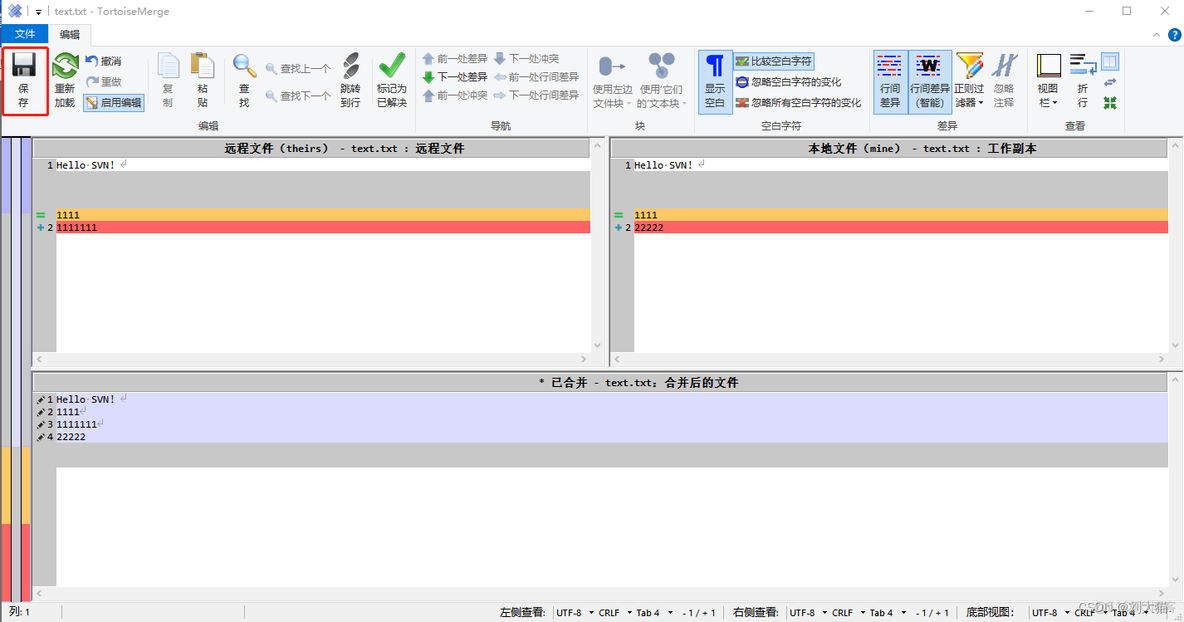Toggle 忽略注释 ignore comments
The image size is (1184, 622).
[x=1004, y=81]
